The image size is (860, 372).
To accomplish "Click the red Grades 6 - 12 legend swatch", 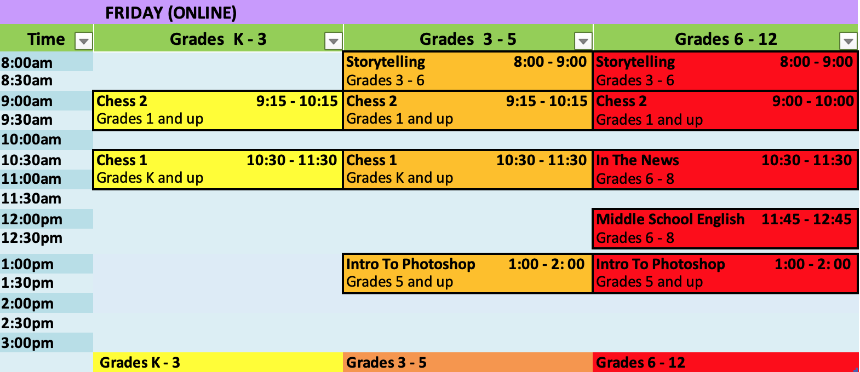I will (x=726, y=362).
